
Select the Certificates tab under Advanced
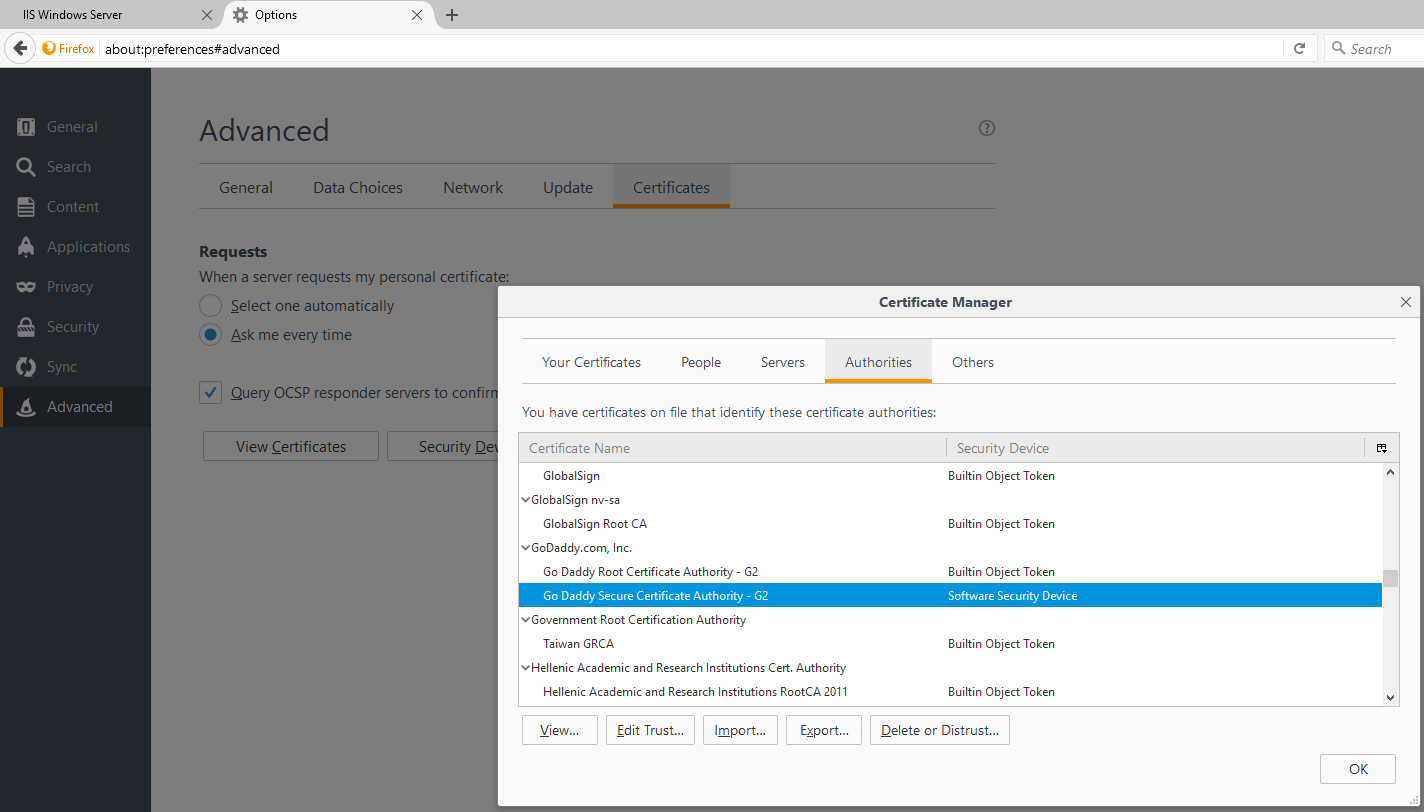[671, 187]
